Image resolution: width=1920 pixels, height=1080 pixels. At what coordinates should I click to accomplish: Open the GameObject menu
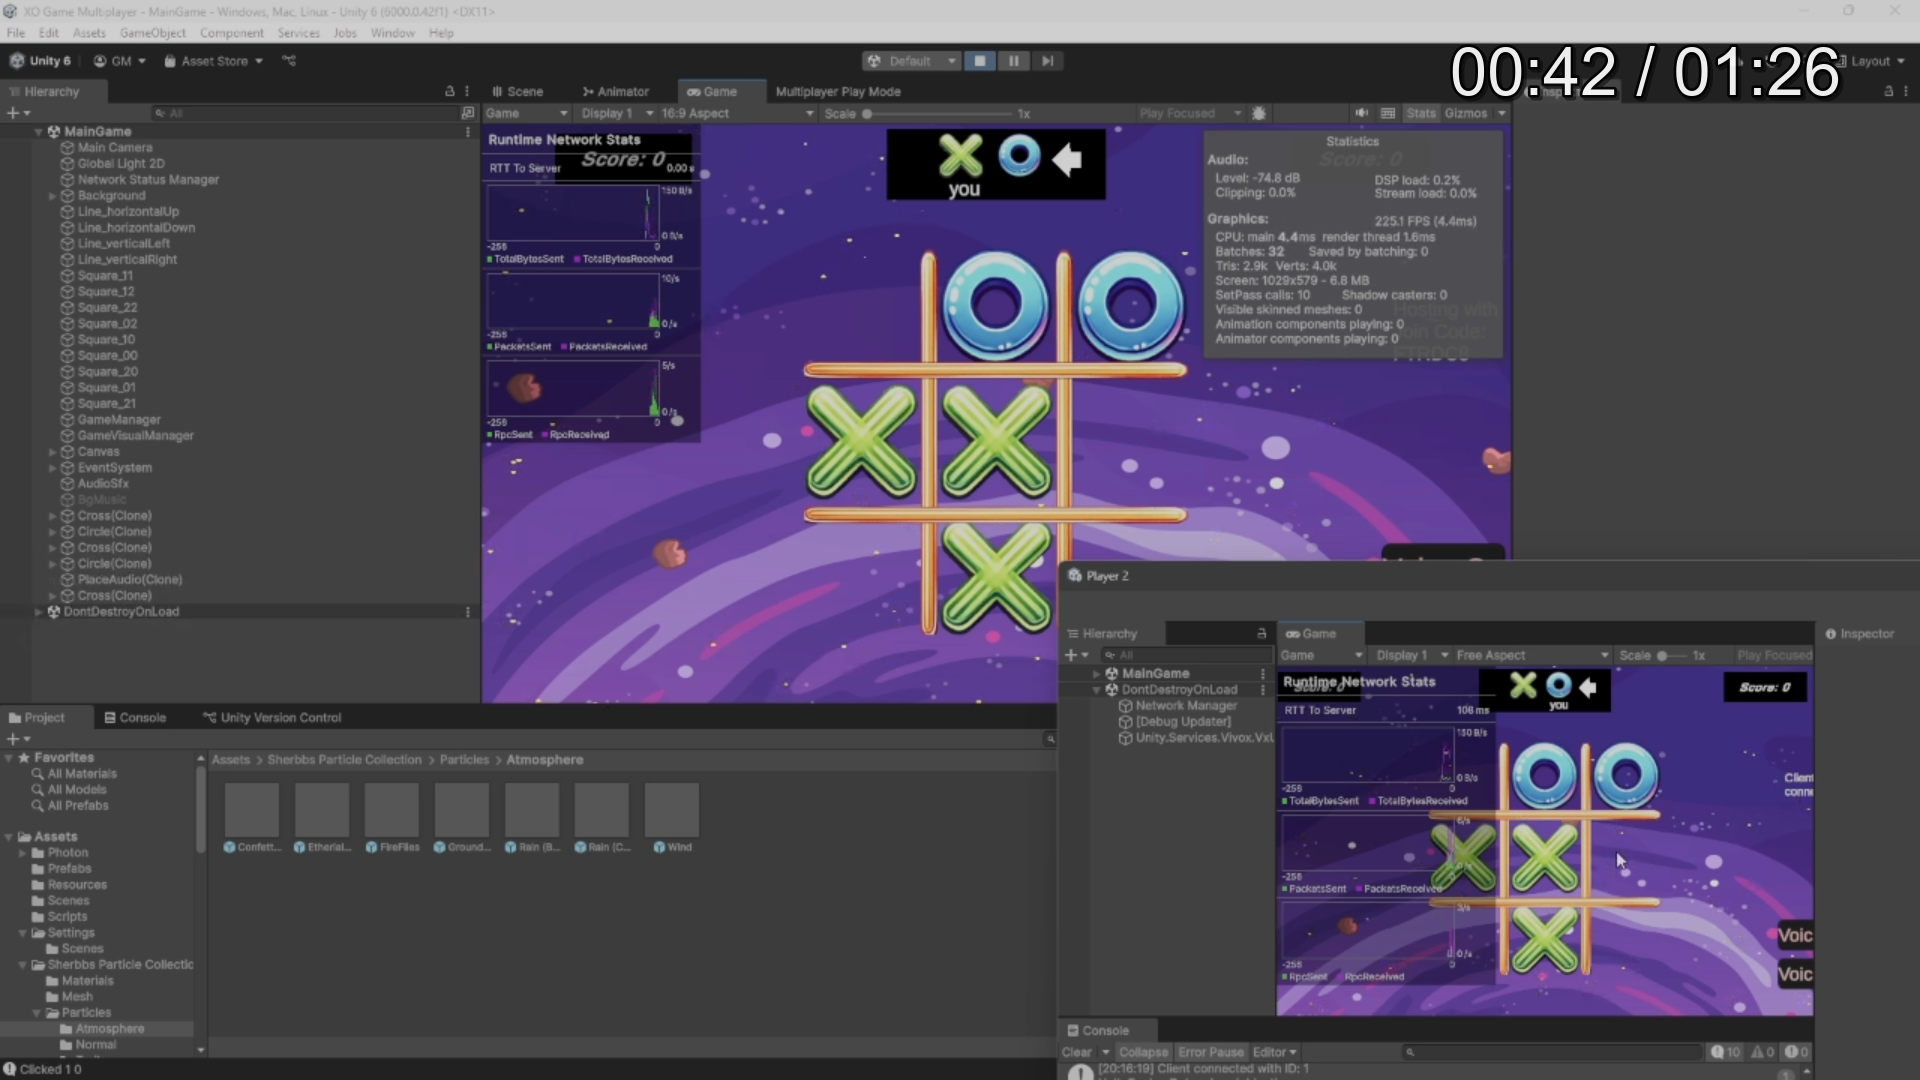click(x=152, y=33)
